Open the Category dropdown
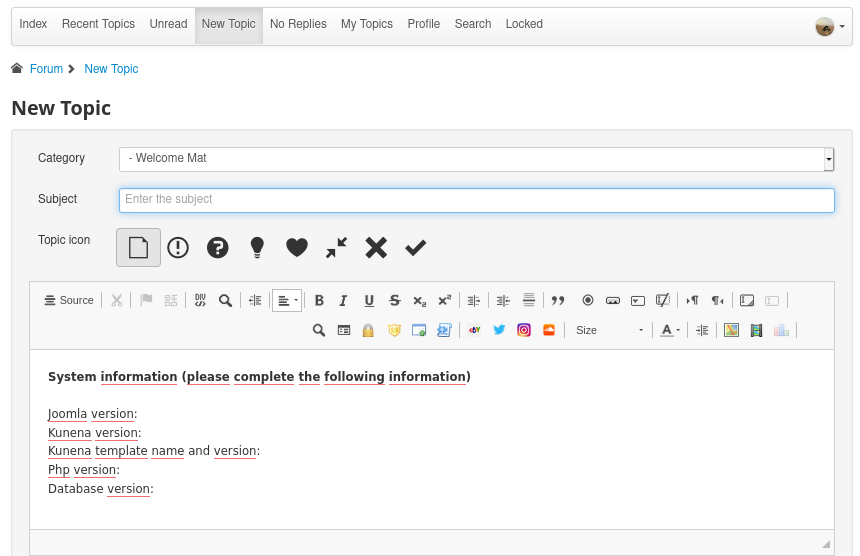Image resolution: width=860 pixels, height=556 pixels. coord(476,159)
